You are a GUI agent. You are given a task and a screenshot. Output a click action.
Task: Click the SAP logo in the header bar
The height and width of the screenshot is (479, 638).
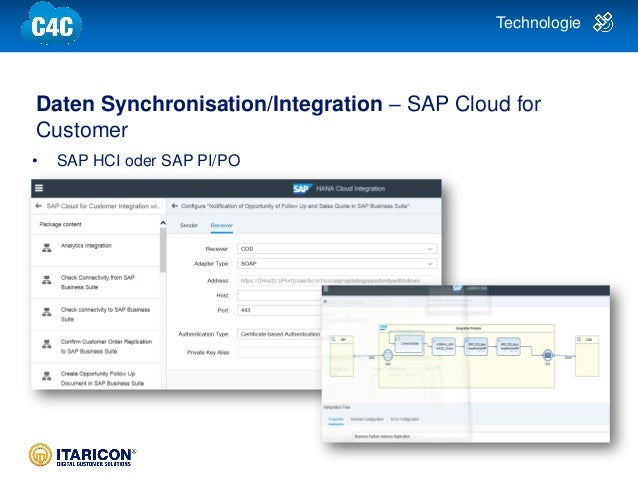(x=302, y=189)
